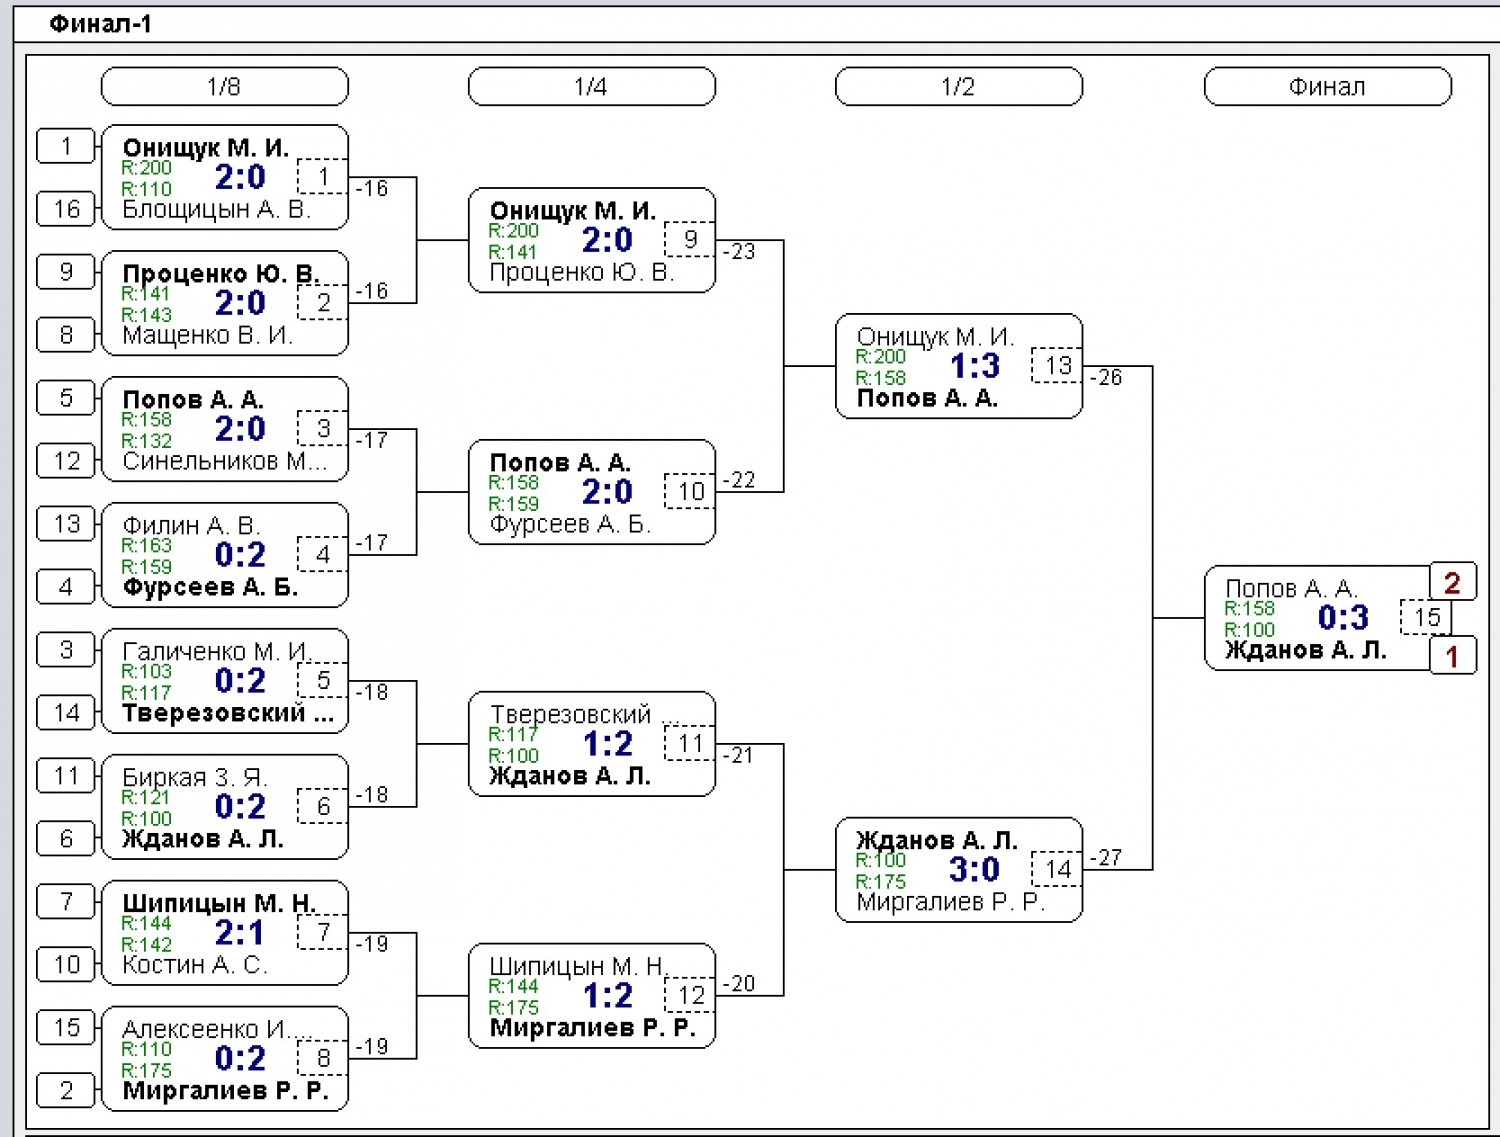
Task: Click player Филин А. В.
Action: (x=190, y=525)
